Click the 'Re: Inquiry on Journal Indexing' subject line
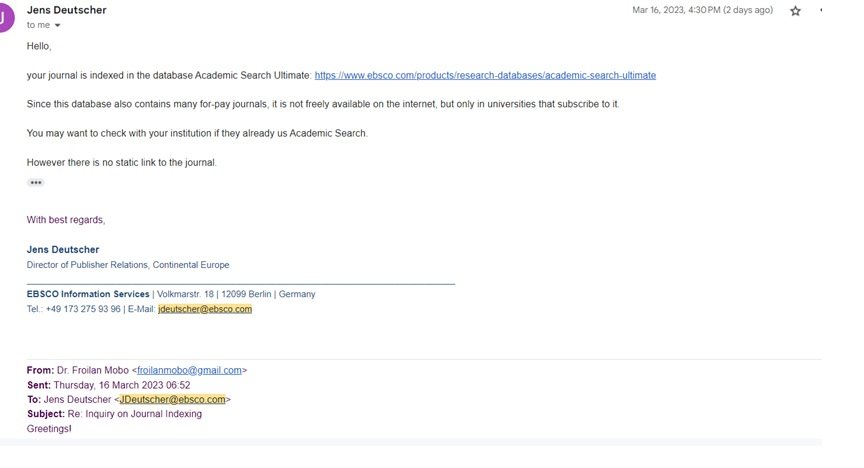The image size is (864, 468). tap(134, 413)
